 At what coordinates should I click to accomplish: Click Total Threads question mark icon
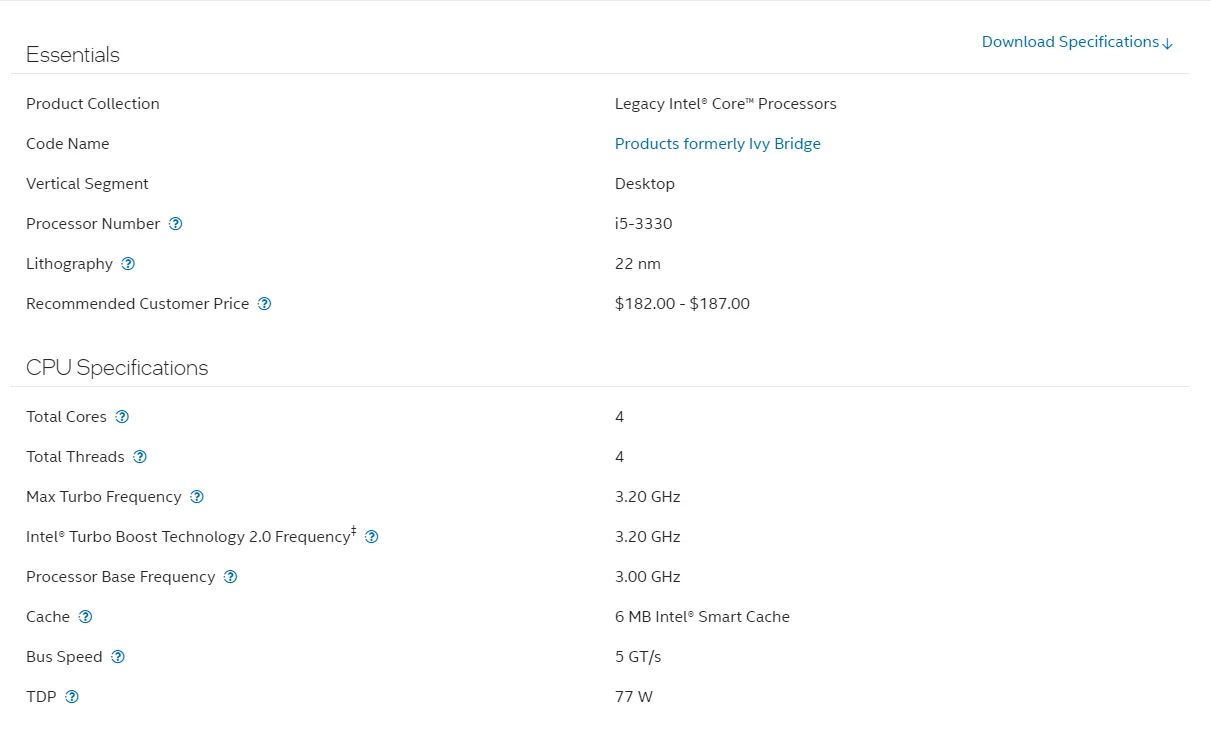click(140, 457)
